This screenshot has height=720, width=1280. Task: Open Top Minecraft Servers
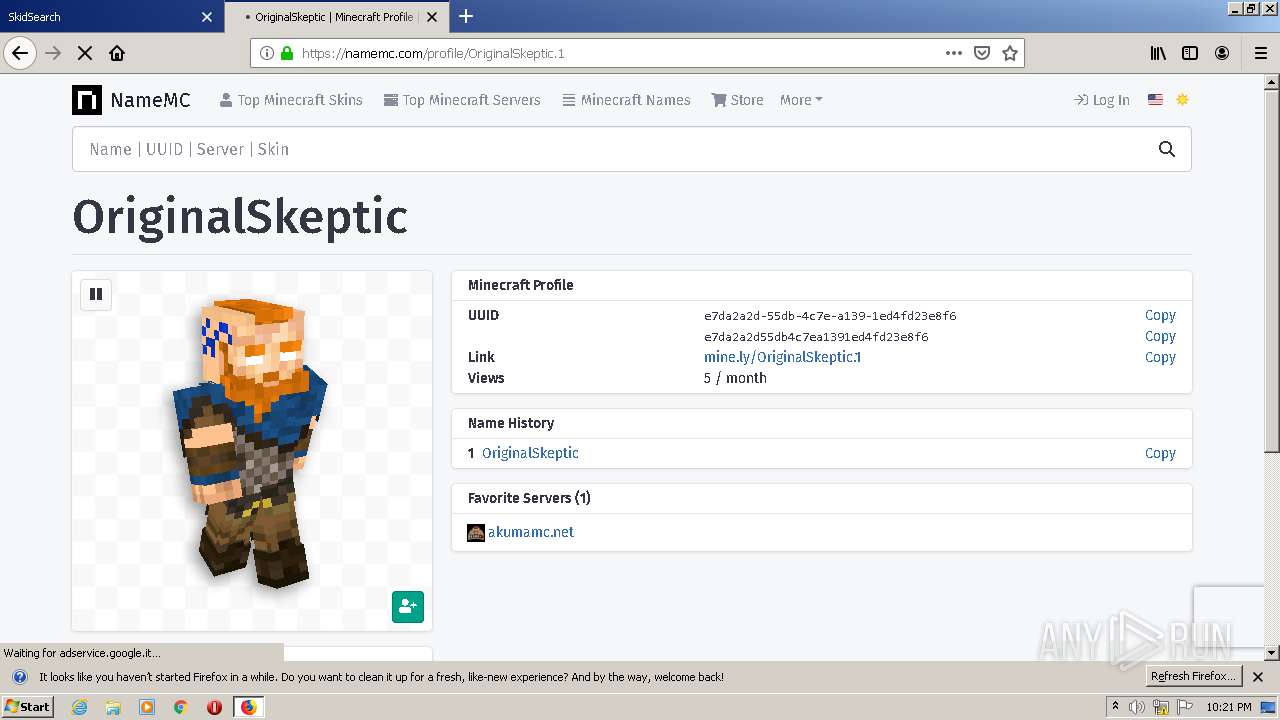[x=462, y=100]
